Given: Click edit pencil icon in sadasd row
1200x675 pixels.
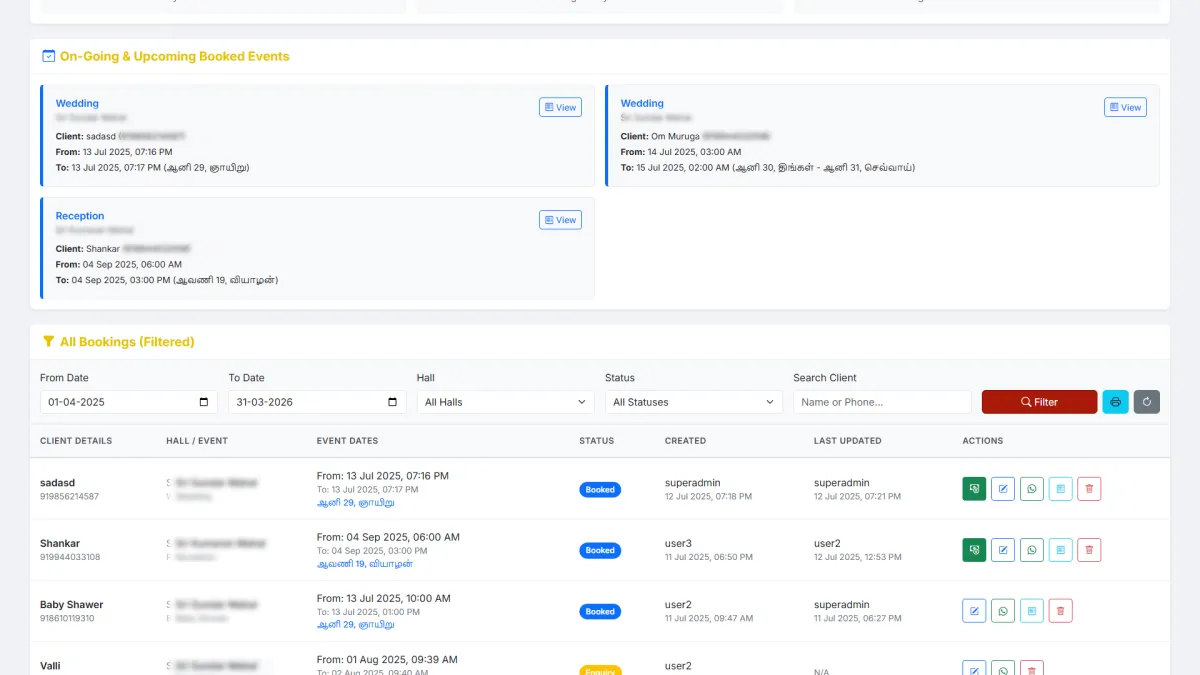Looking at the screenshot, I should [x=1003, y=489].
